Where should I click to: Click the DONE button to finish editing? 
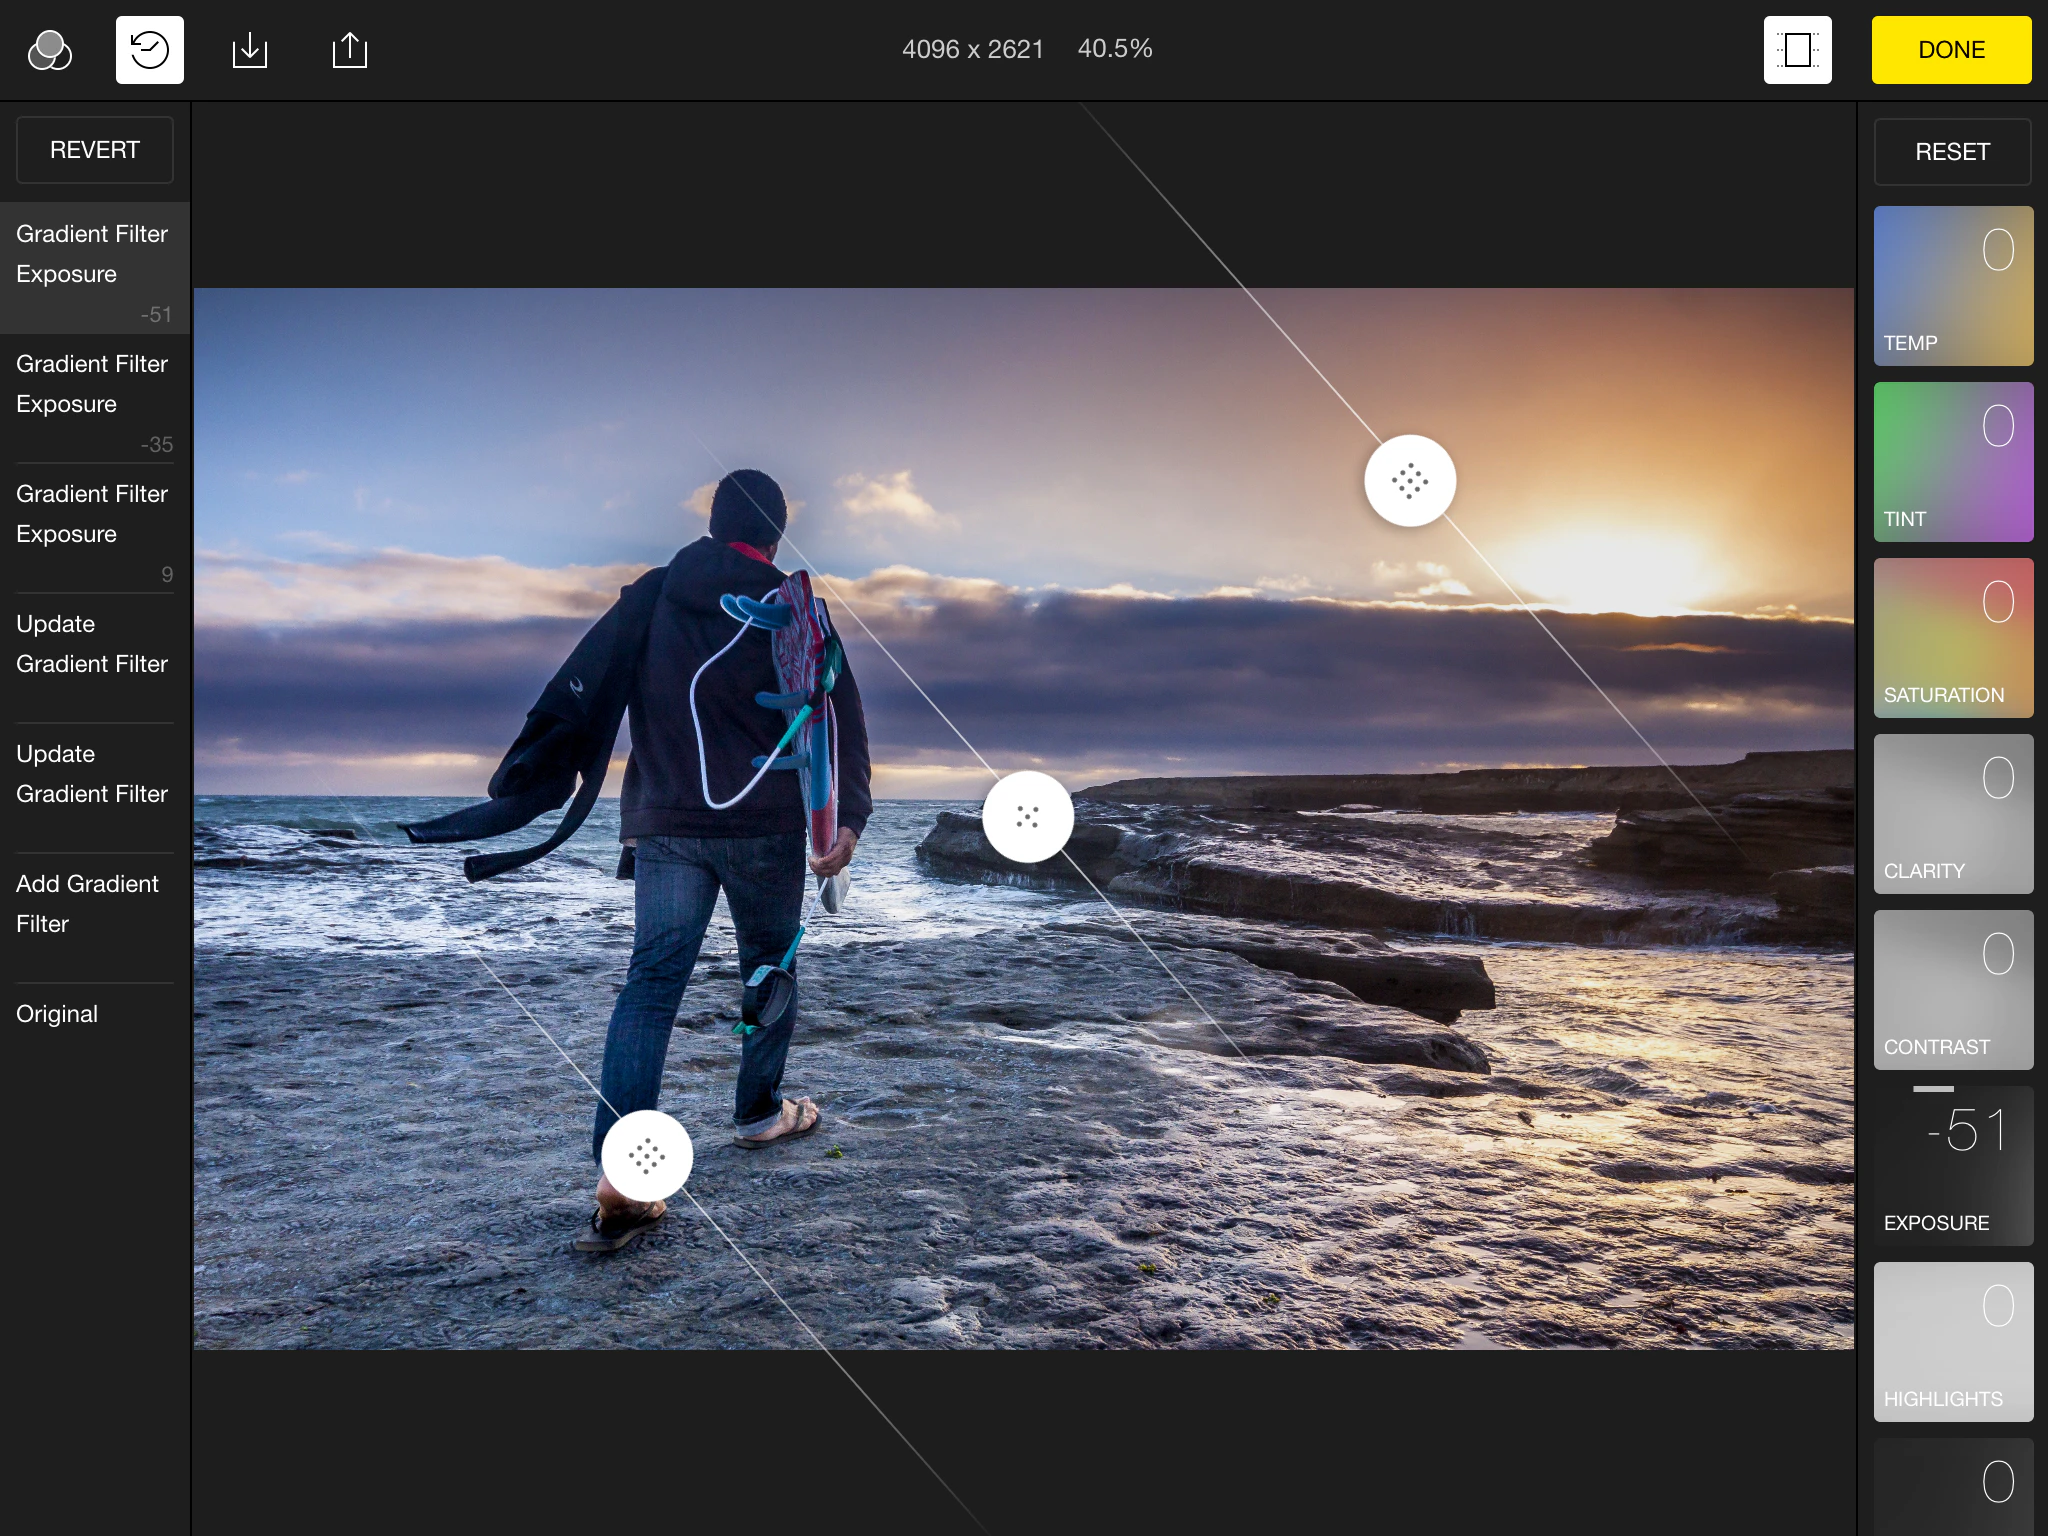pos(1950,49)
